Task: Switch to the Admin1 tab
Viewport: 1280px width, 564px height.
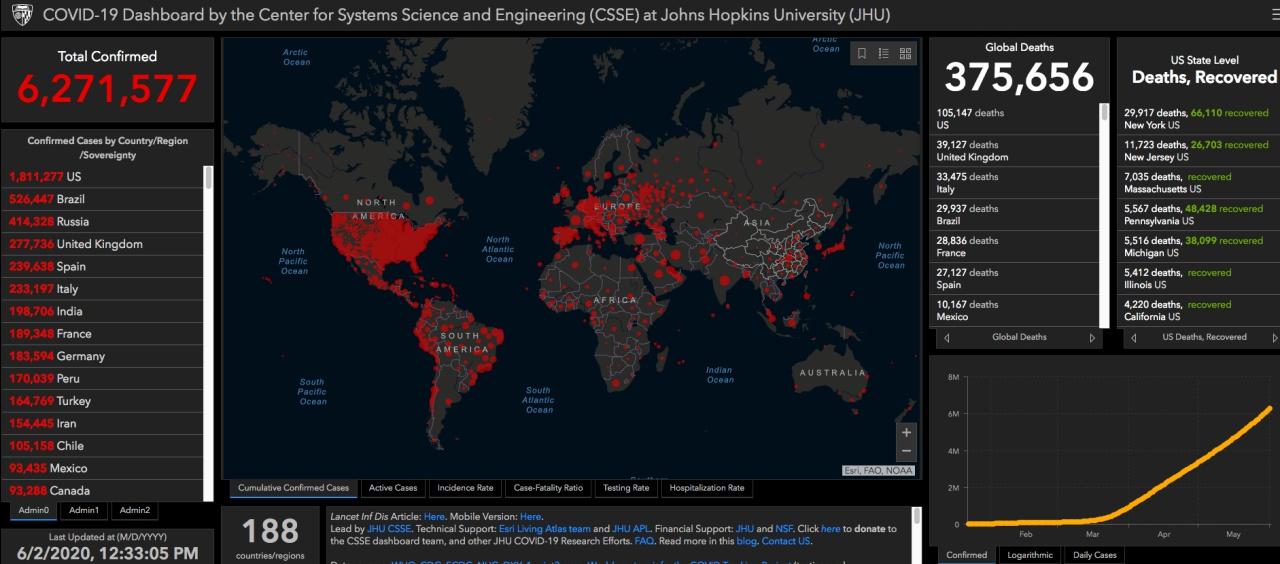Action: pos(83,511)
